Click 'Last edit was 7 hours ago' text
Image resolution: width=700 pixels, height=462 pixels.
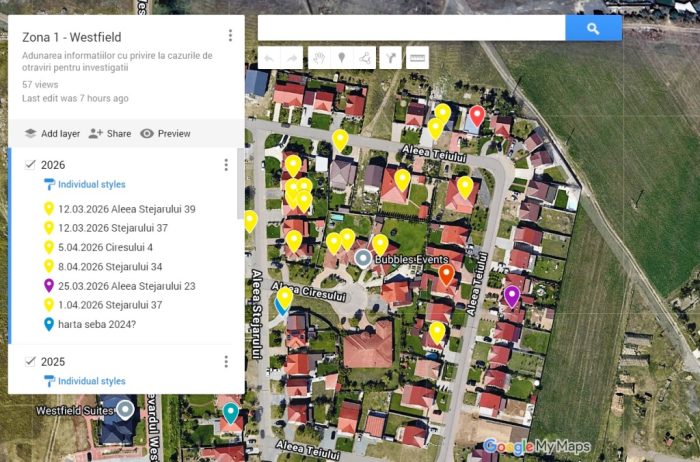pyautogui.click(x=75, y=98)
